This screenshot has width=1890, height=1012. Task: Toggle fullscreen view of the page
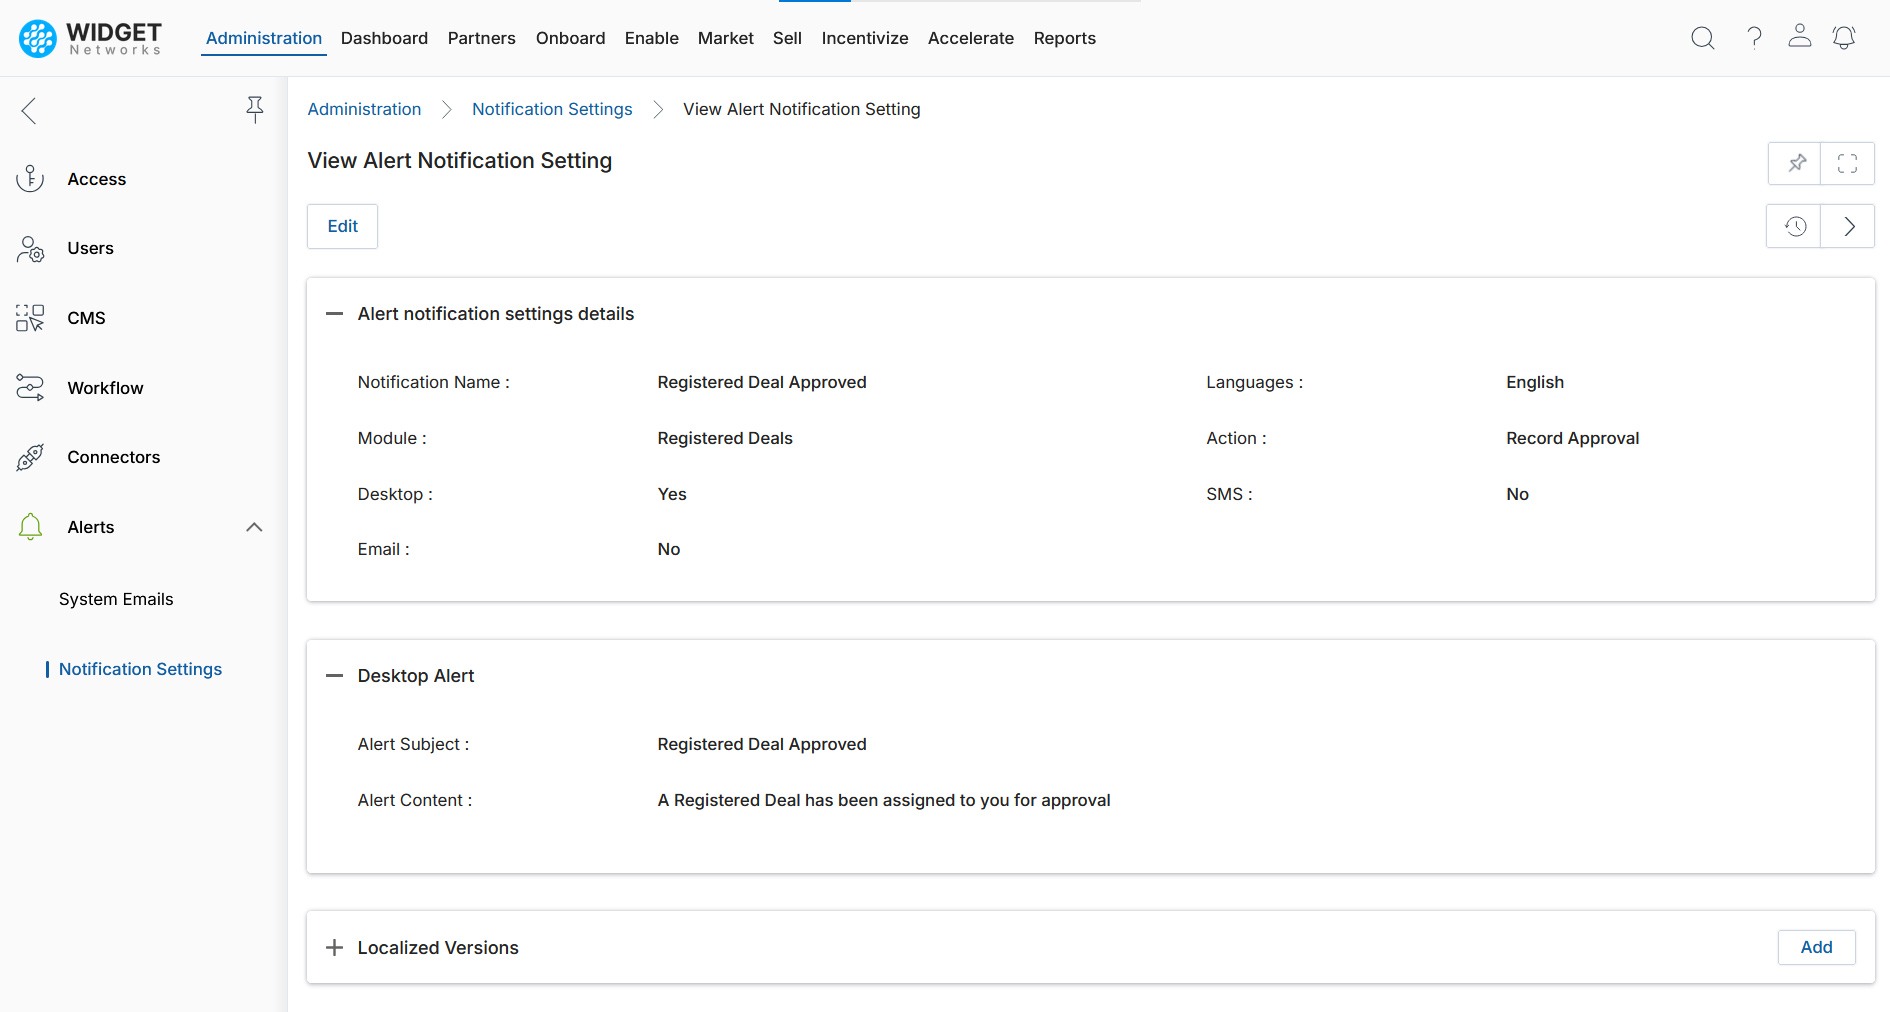pos(1847,163)
